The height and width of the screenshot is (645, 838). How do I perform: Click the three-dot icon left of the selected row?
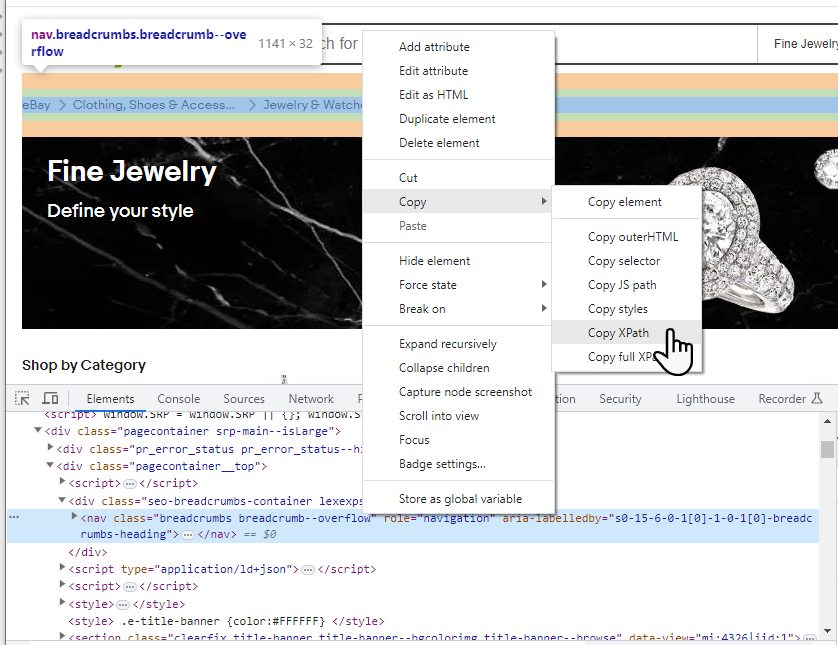[x=14, y=518]
